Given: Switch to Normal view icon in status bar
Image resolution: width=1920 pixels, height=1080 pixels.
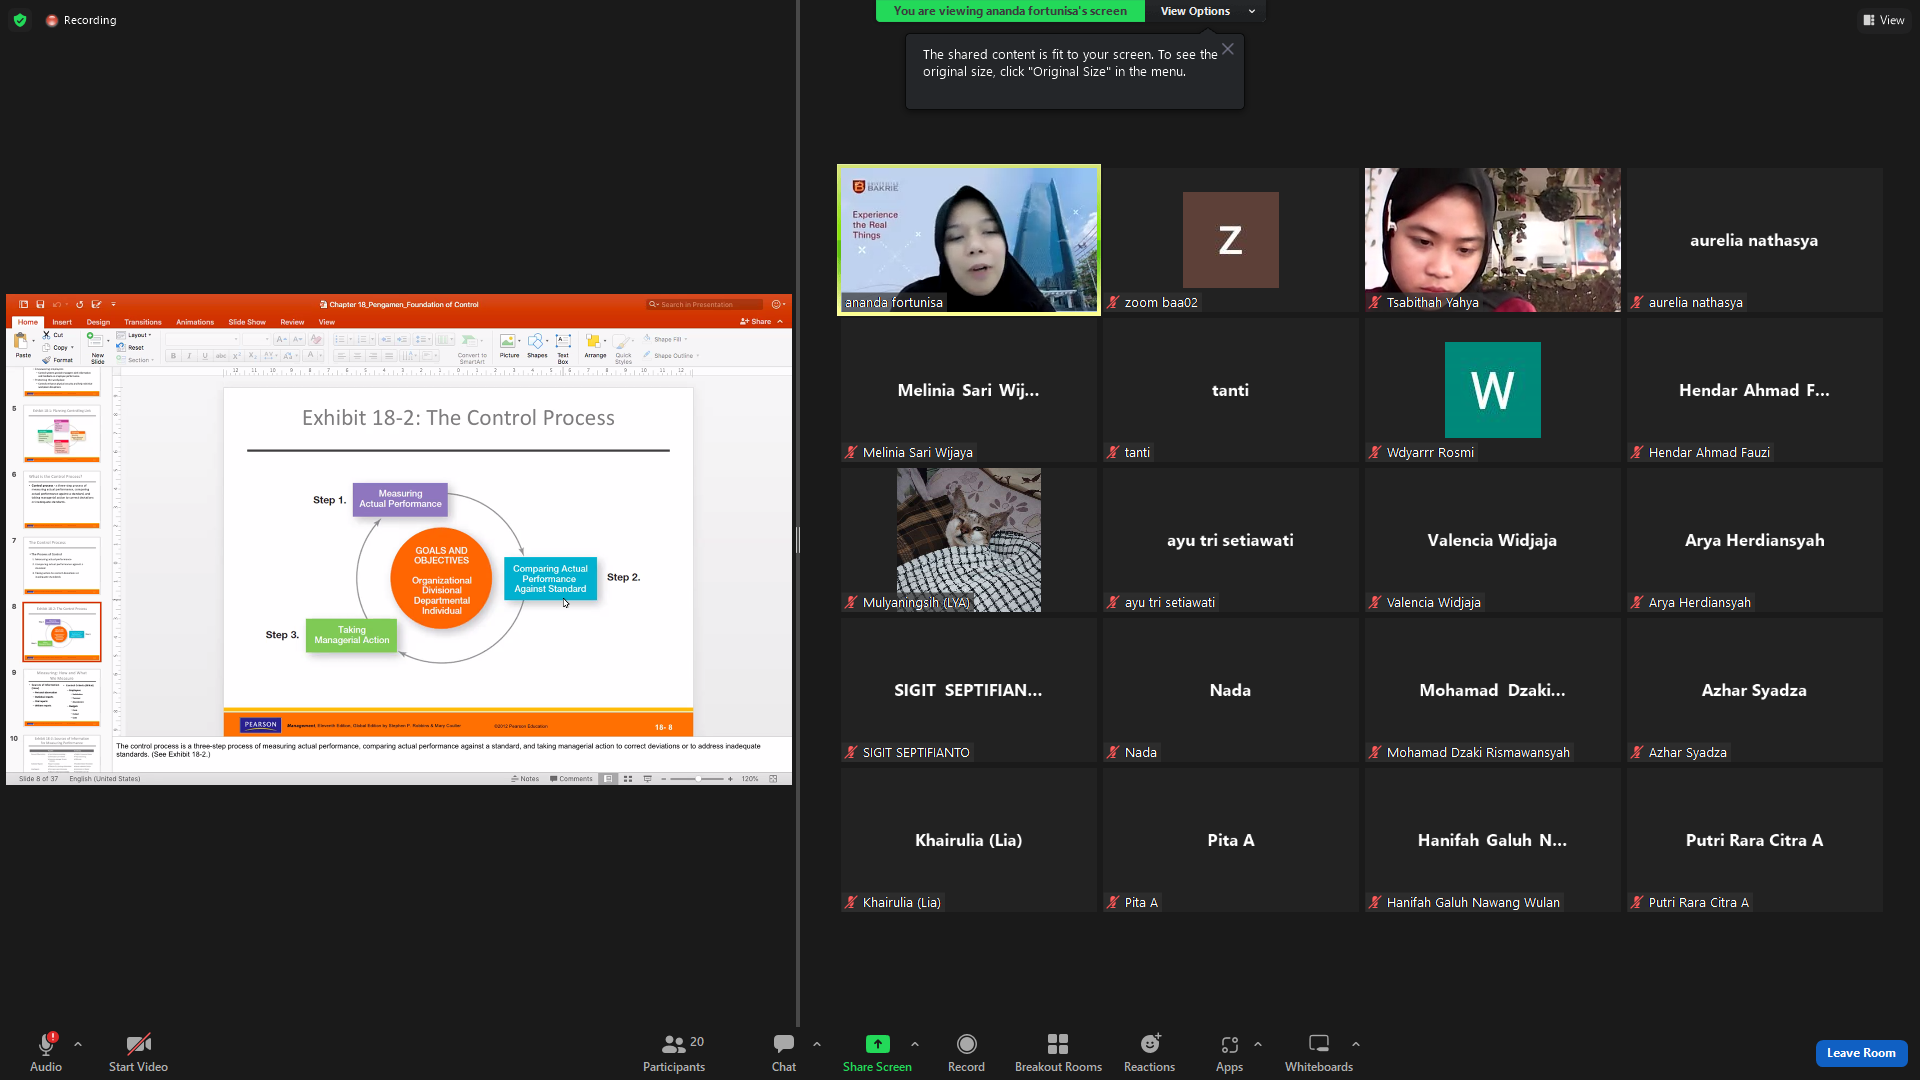Looking at the screenshot, I should [x=608, y=779].
